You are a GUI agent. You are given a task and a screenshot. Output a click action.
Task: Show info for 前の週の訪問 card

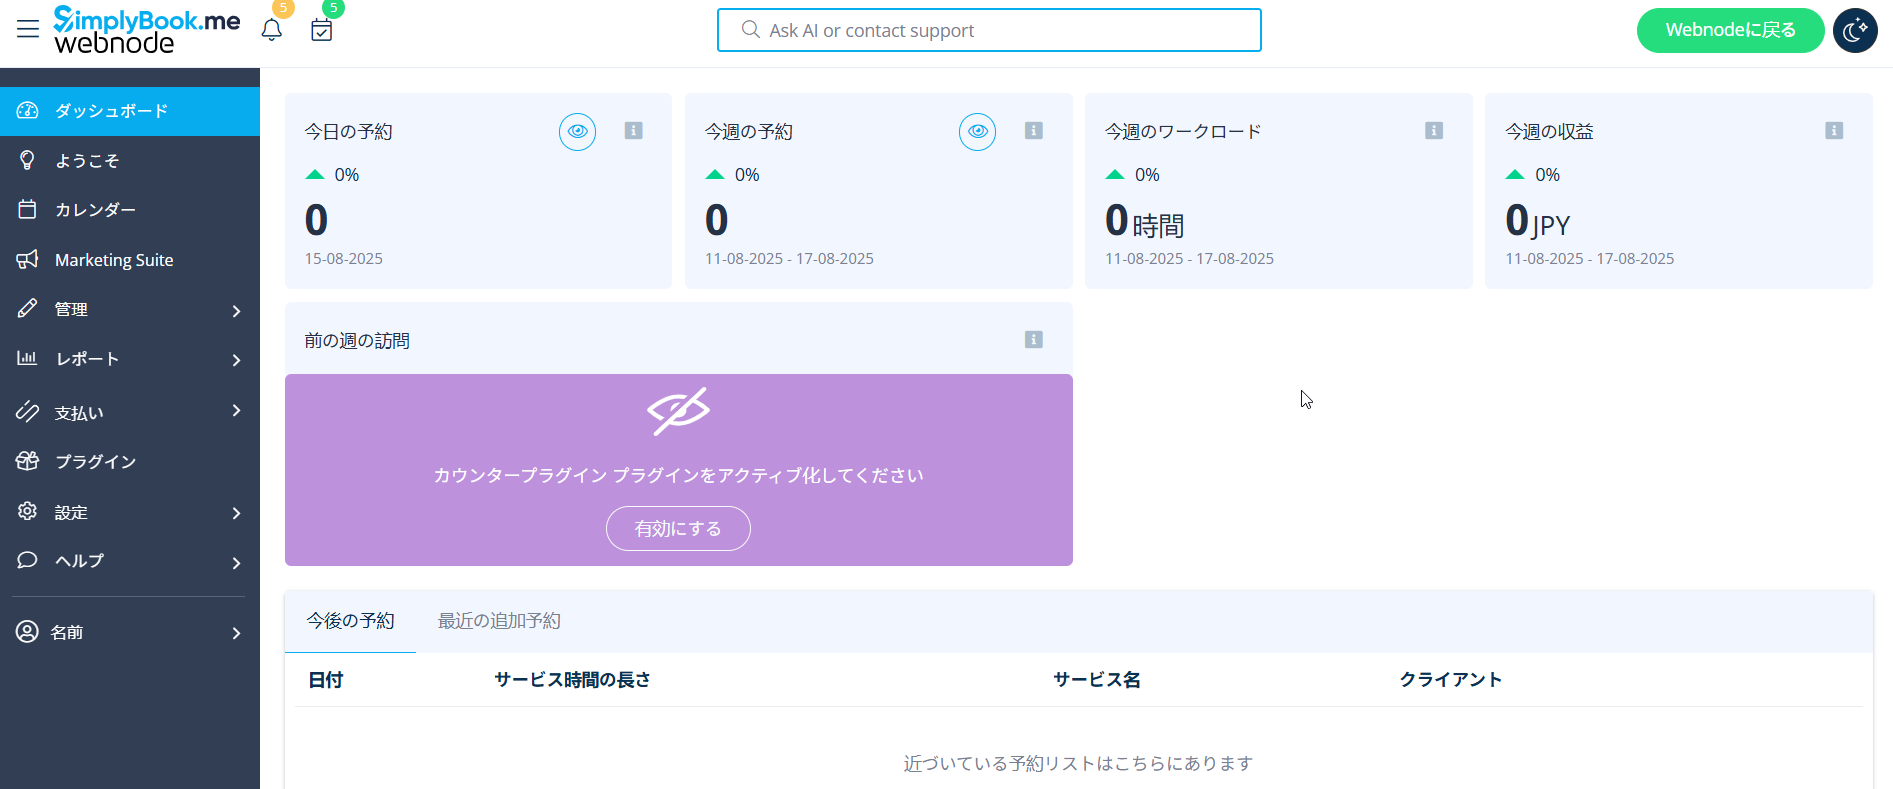pos(1034,340)
